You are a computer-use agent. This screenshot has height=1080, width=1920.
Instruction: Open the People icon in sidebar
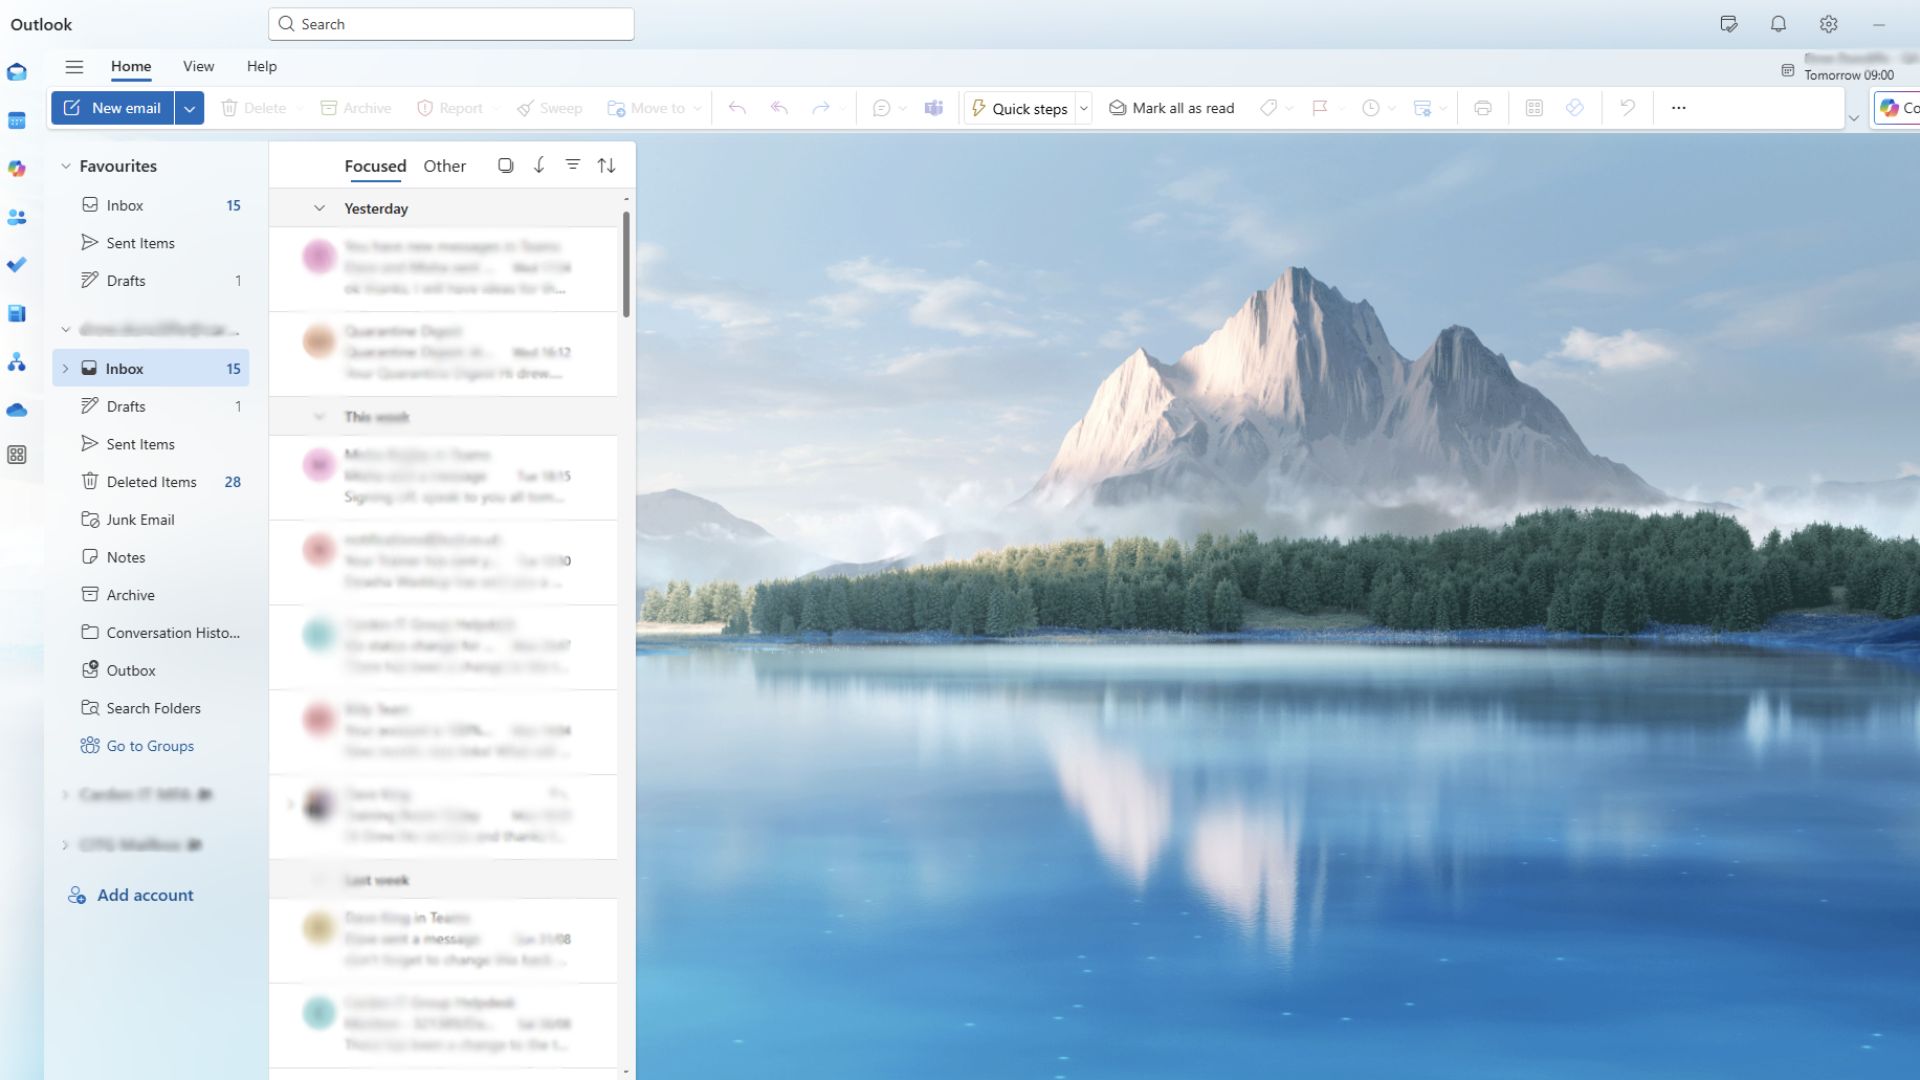pos(17,217)
